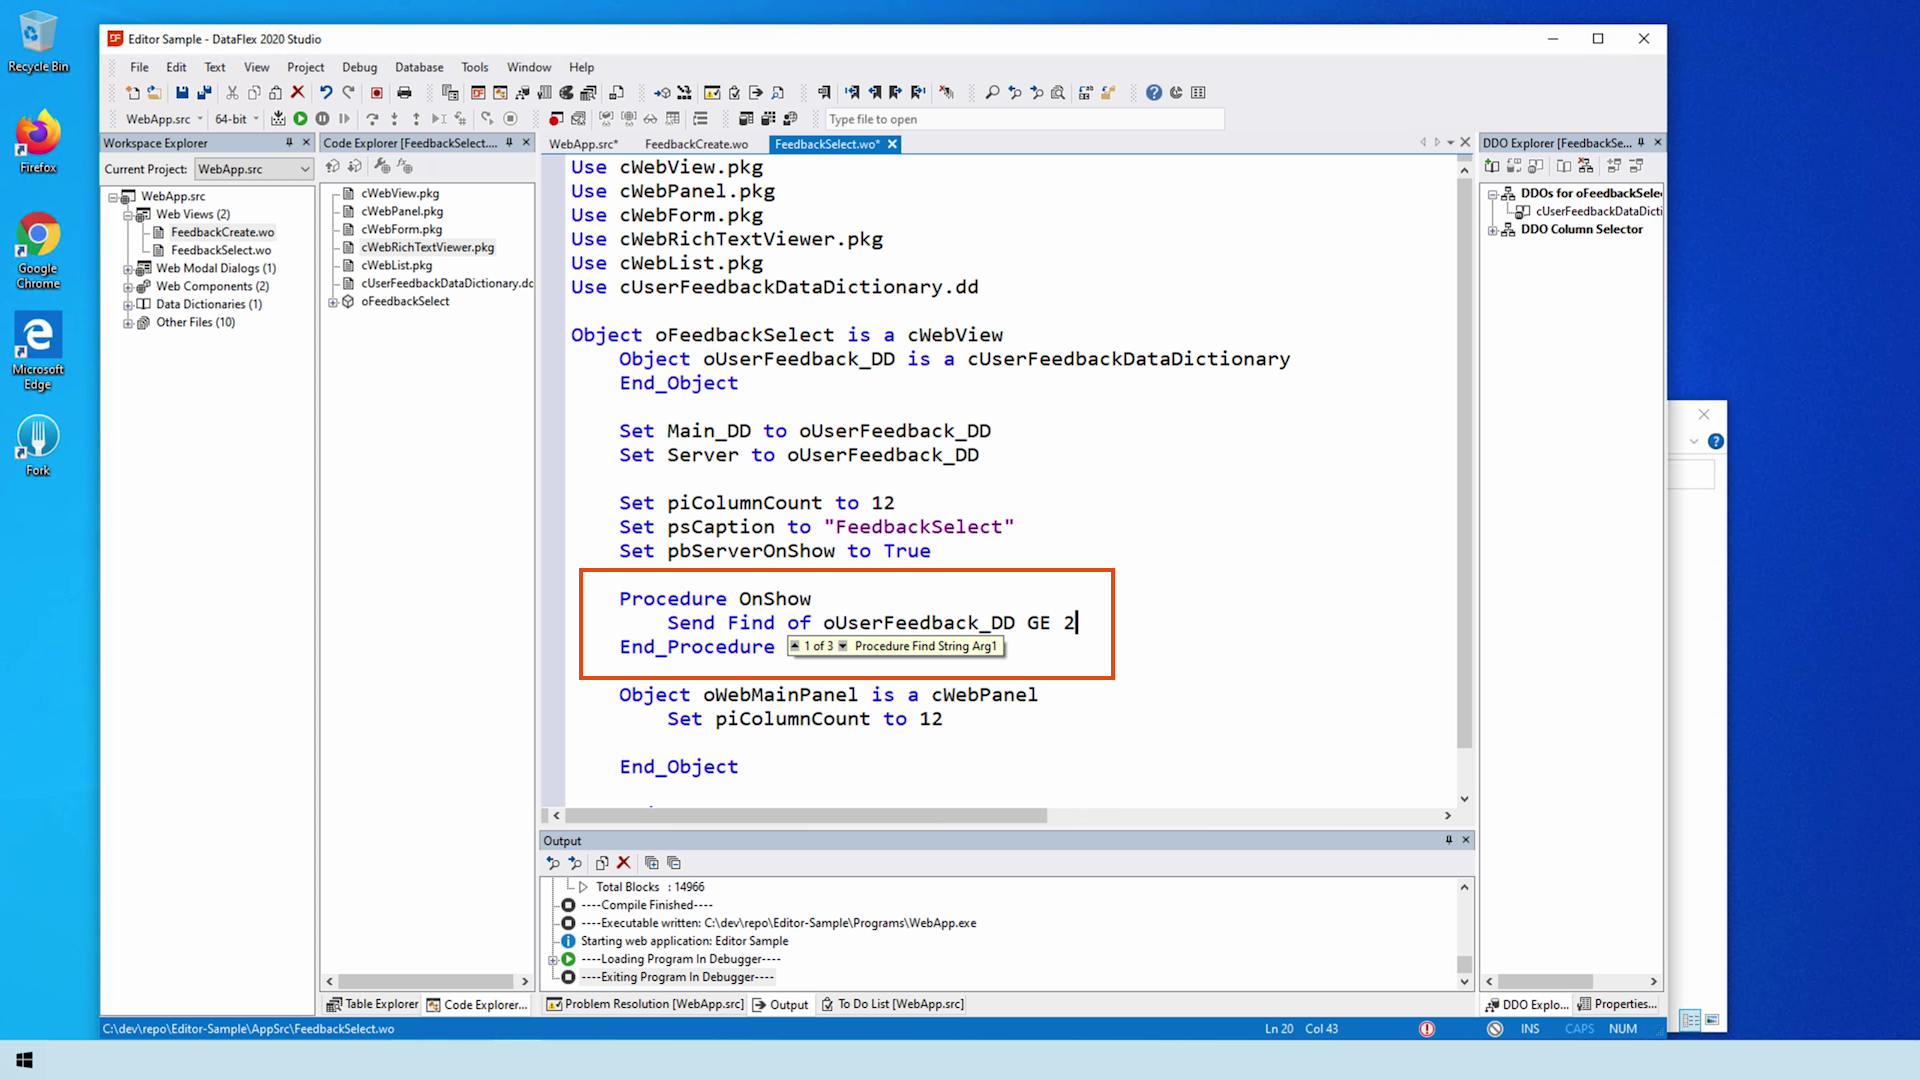Click the red Delete X toolbar icon
1920x1080 pixels.
click(297, 93)
